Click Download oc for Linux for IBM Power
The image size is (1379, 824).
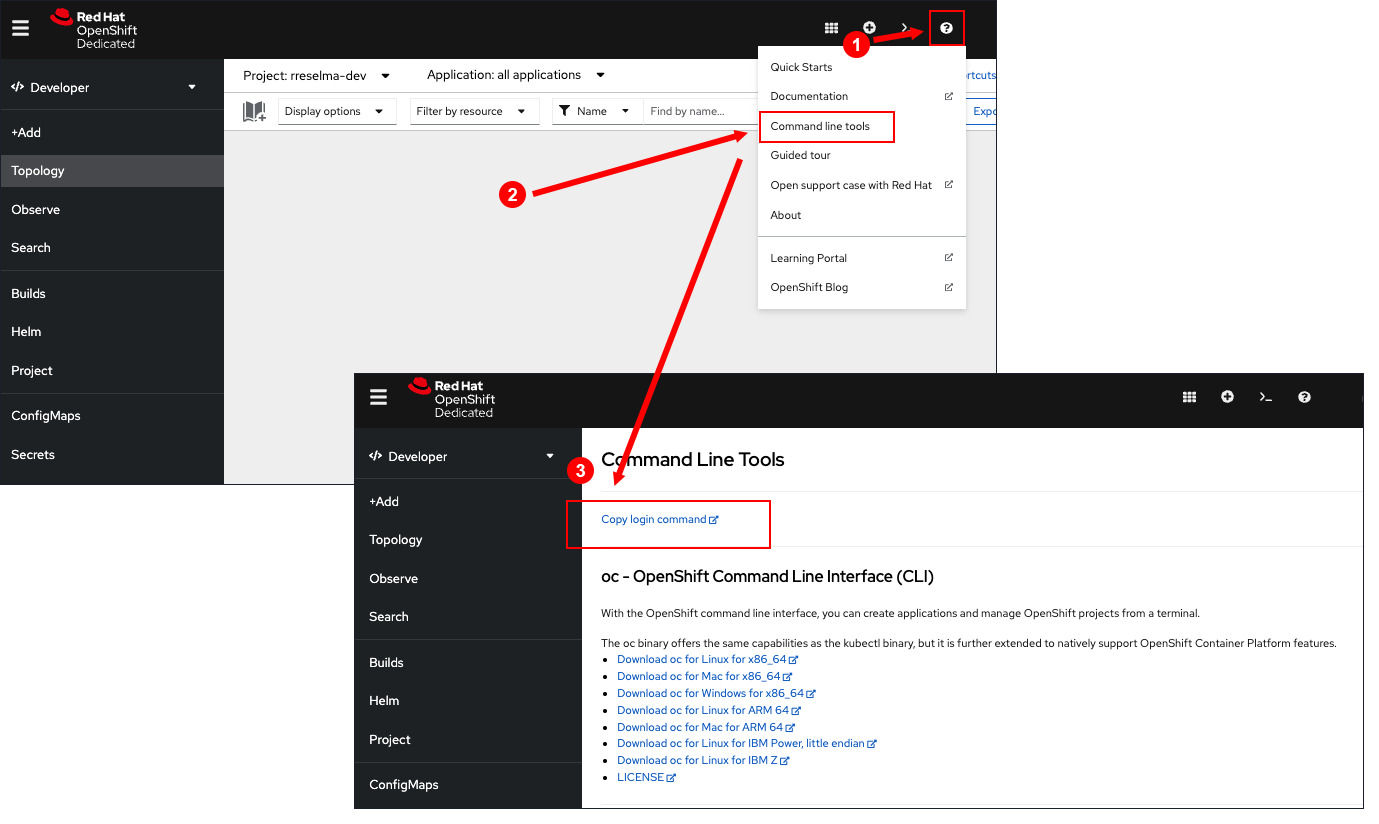pos(747,743)
